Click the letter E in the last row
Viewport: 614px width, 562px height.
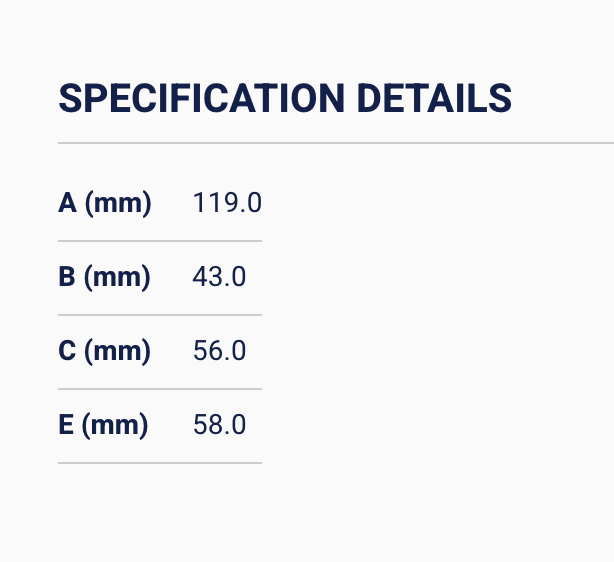pos(67,425)
